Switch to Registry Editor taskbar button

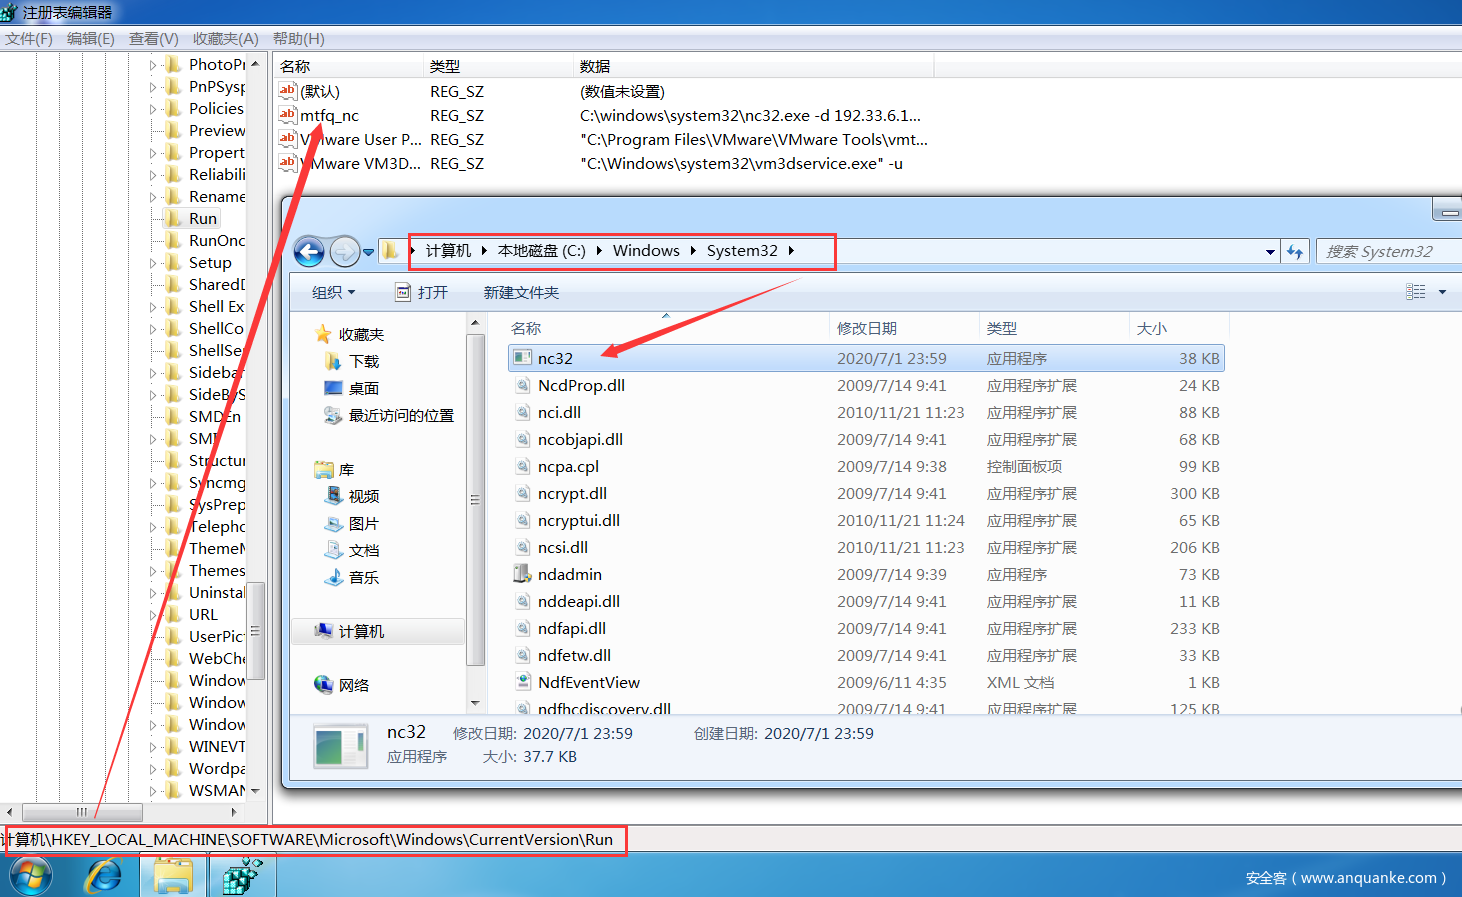coord(243,877)
